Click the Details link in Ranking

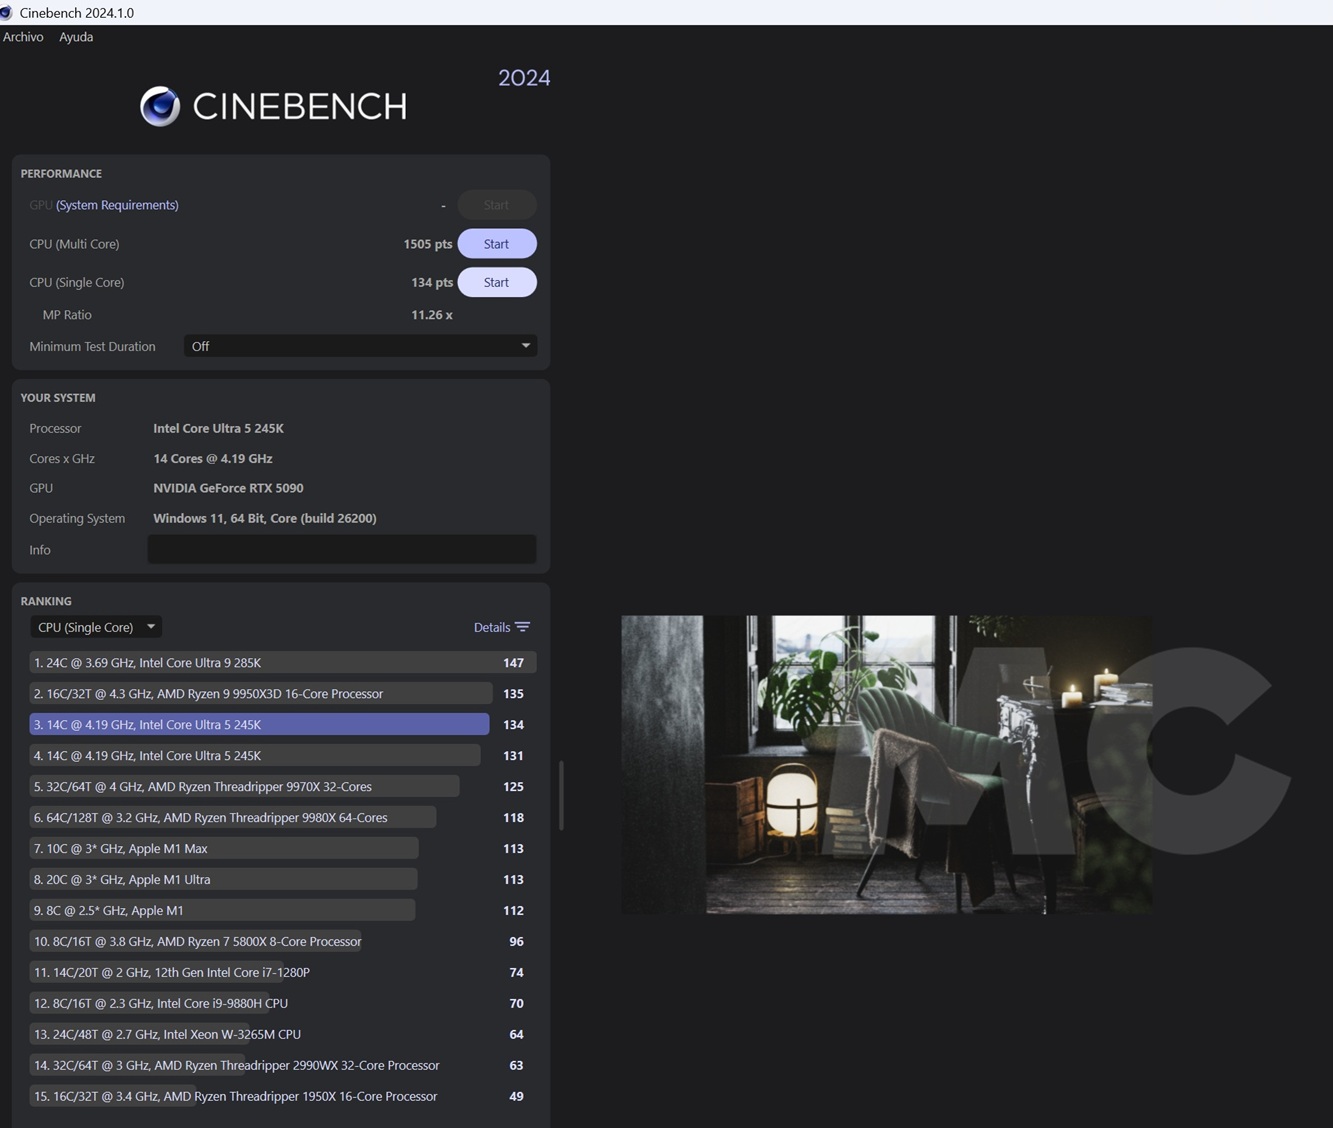491,627
